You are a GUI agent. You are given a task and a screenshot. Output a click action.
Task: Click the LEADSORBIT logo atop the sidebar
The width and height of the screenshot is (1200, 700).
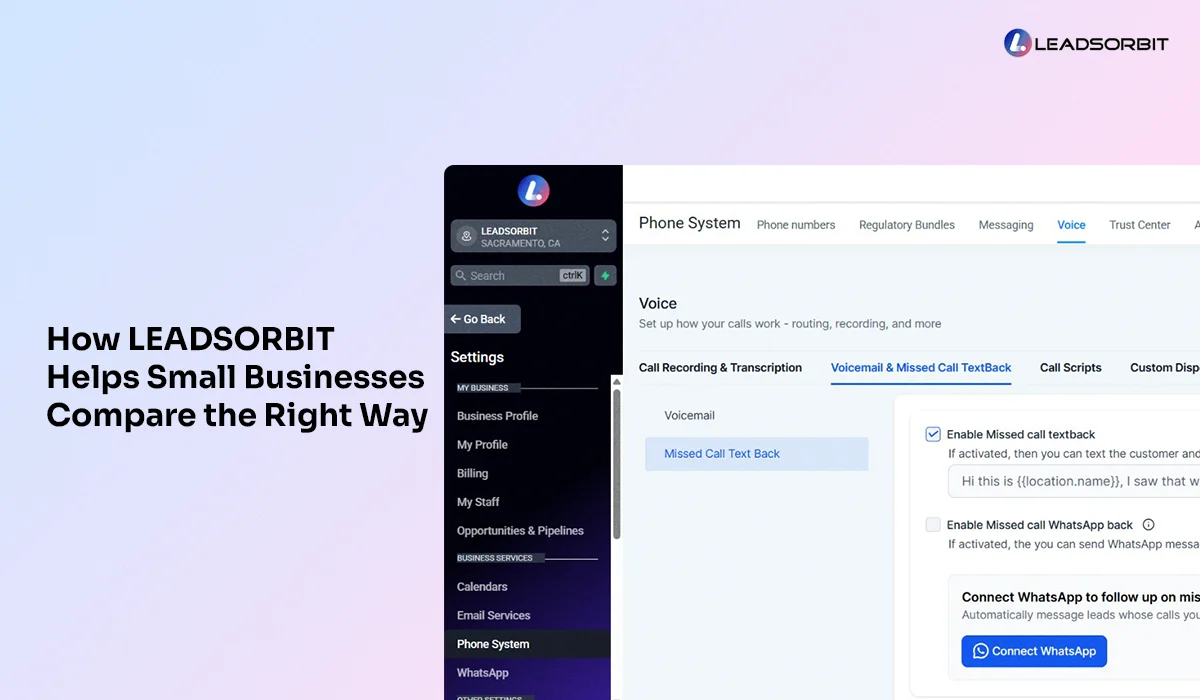pos(533,190)
